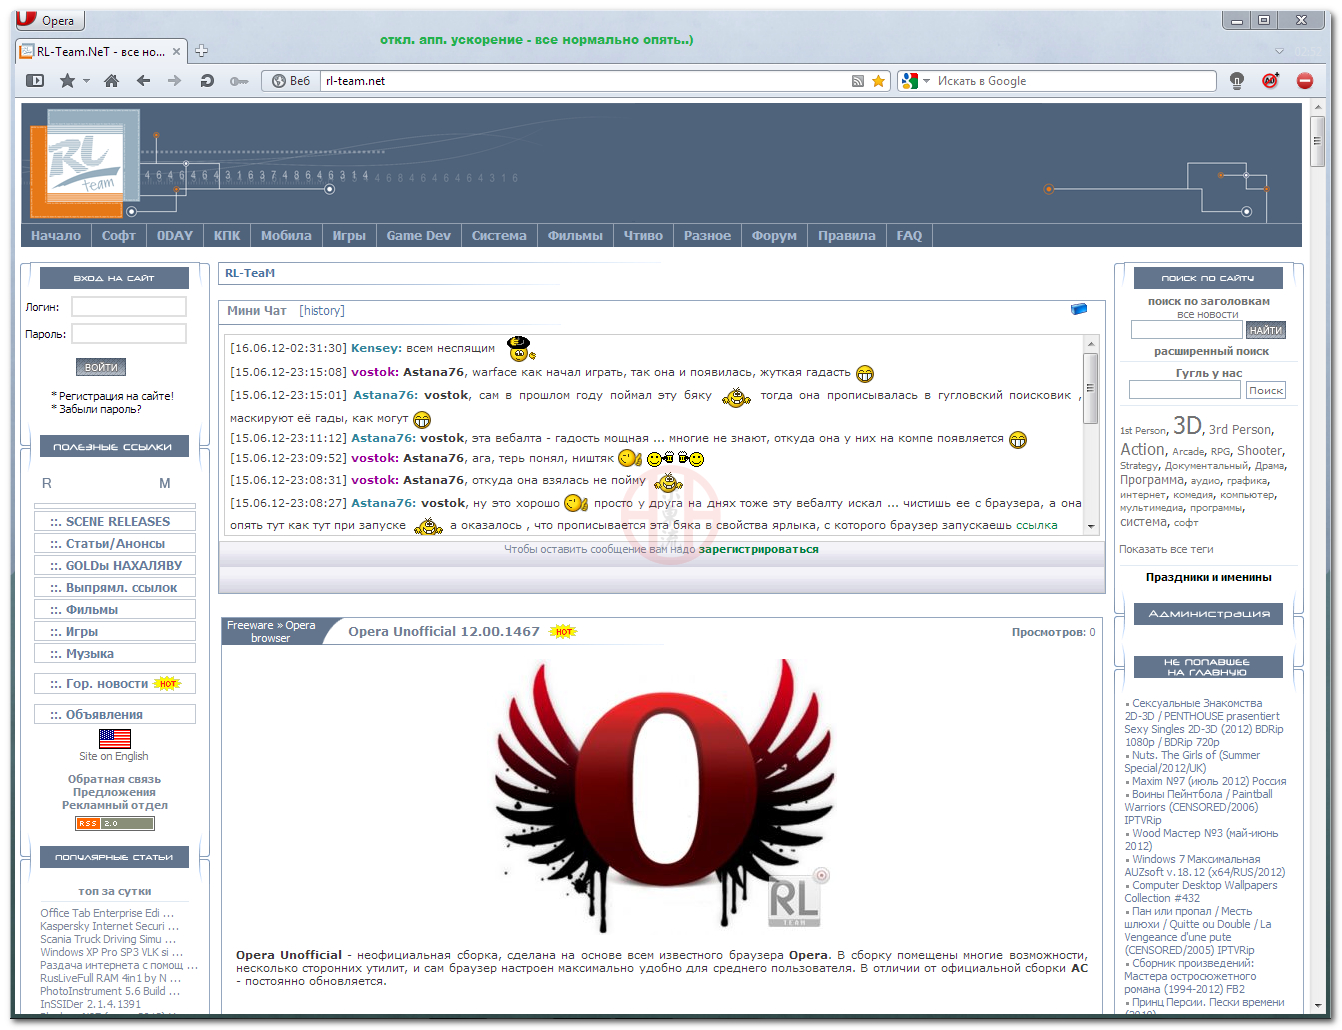Open the closed tabs dropdown arrow
1342x1030 pixels.
pos(1279,51)
